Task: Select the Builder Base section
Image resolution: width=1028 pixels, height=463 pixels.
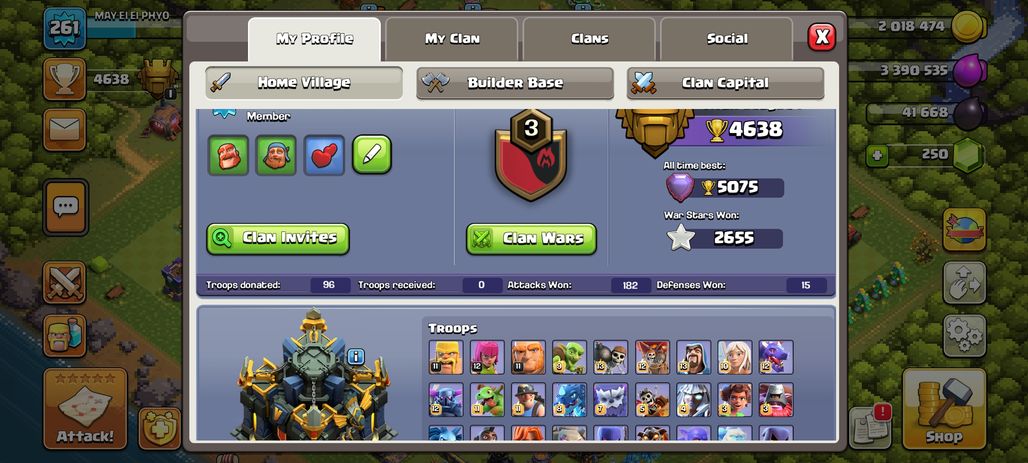Action: pyautogui.click(x=515, y=83)
